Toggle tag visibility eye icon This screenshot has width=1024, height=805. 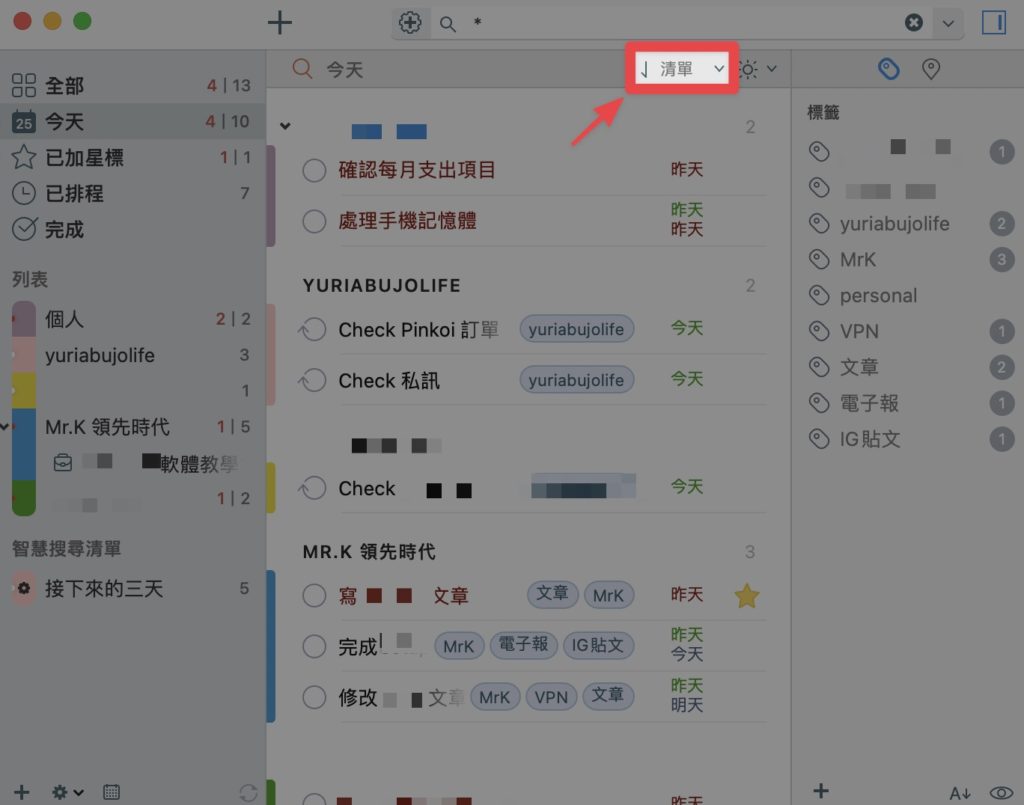coord(1001,793)
